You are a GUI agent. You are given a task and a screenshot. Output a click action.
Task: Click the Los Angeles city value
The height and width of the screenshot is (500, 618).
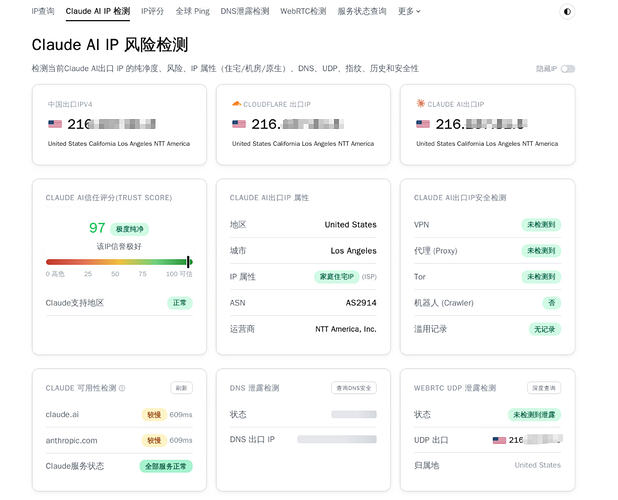[x=354, y=251]
